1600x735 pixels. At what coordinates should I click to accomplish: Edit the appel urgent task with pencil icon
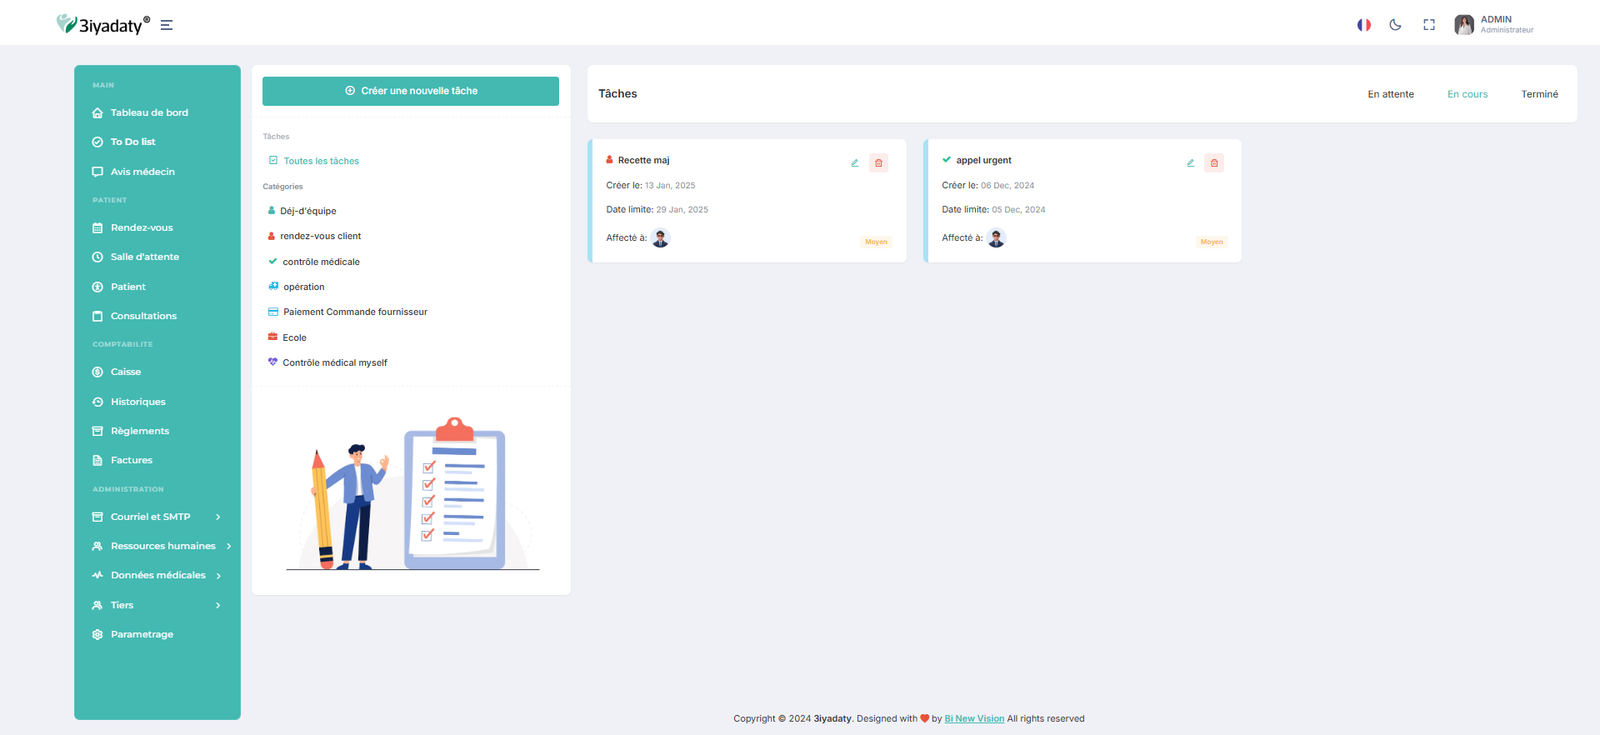(1190, 163)
